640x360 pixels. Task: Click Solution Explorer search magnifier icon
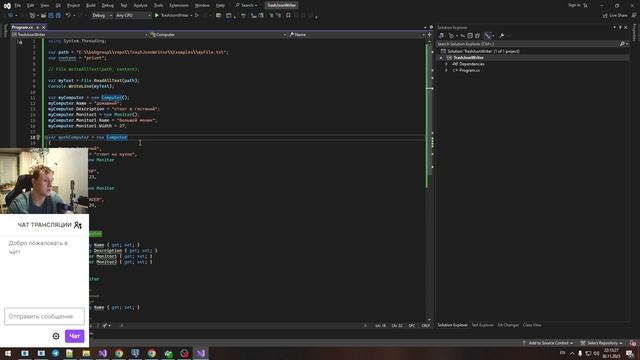coord(622,44)
